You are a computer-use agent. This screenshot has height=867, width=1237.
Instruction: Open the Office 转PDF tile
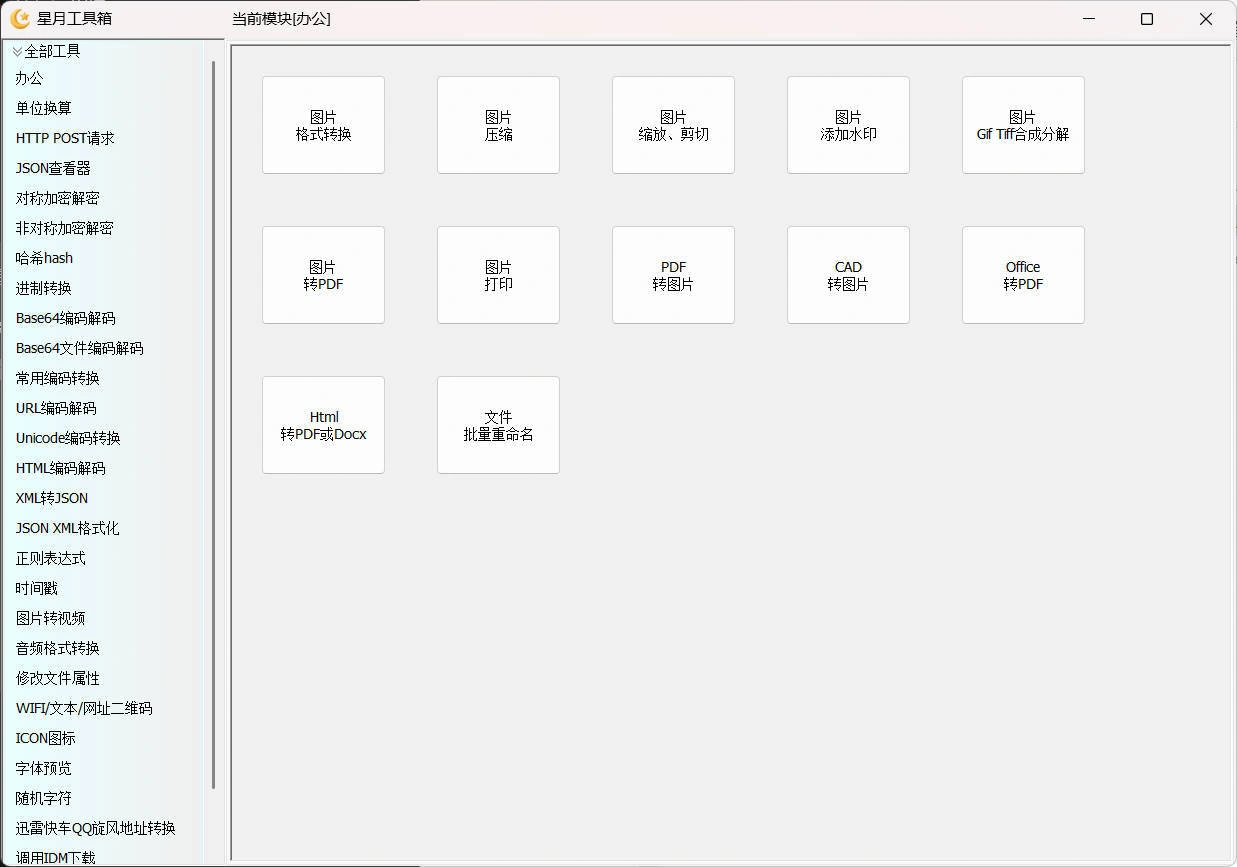tap(1023, 275)
